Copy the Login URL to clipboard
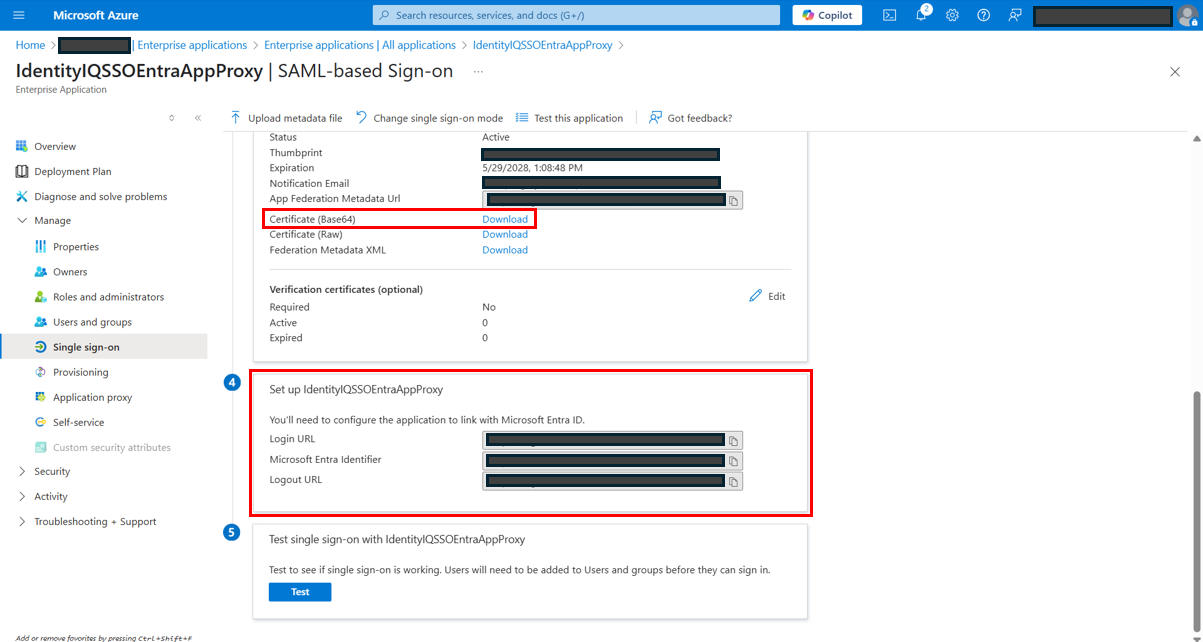 (733, 441)
